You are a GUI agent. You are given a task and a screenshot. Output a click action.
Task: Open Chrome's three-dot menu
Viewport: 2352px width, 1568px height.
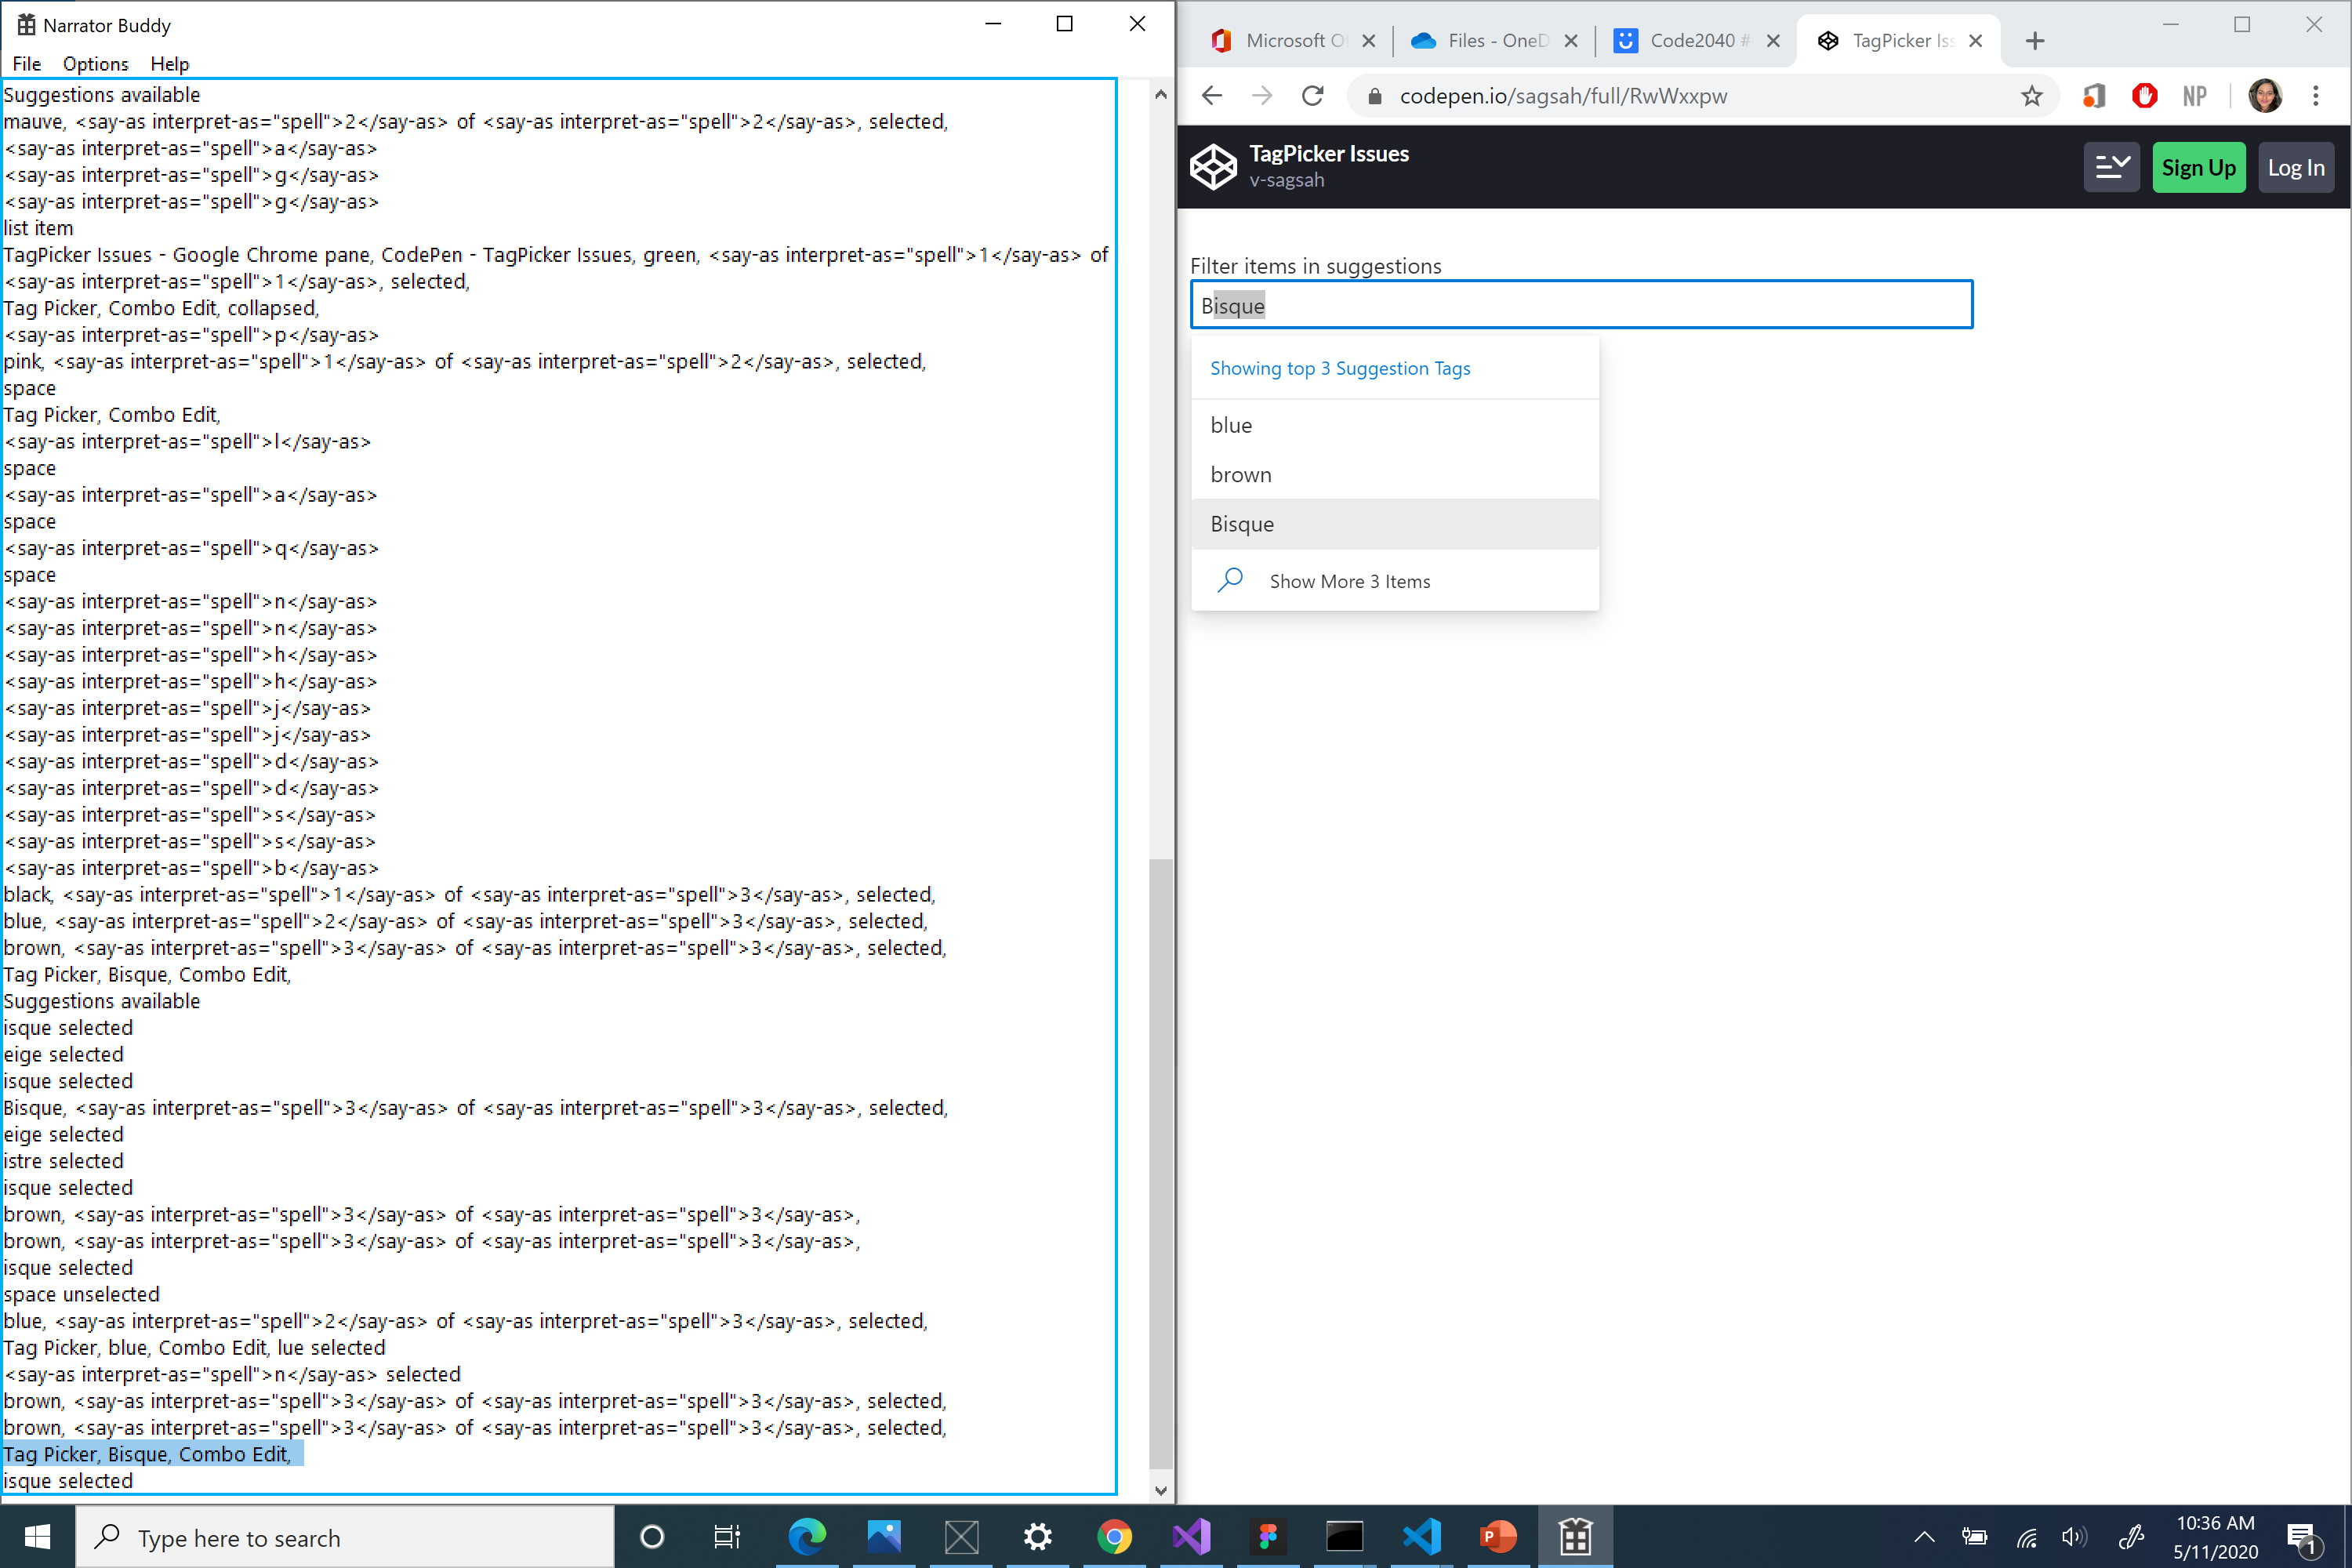2316,96
